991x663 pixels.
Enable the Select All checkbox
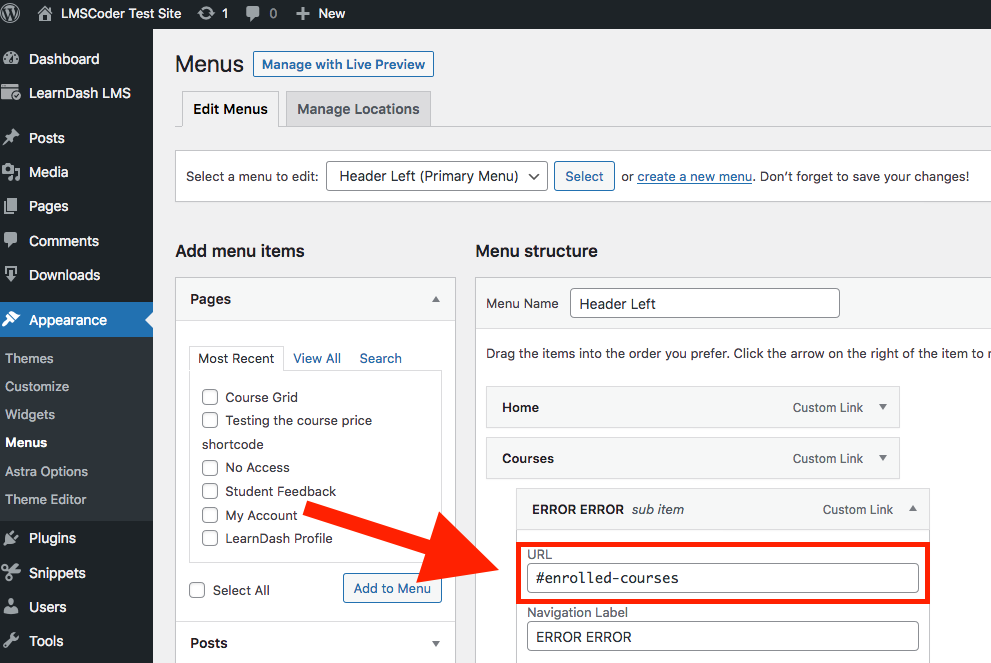coord(197,590)
